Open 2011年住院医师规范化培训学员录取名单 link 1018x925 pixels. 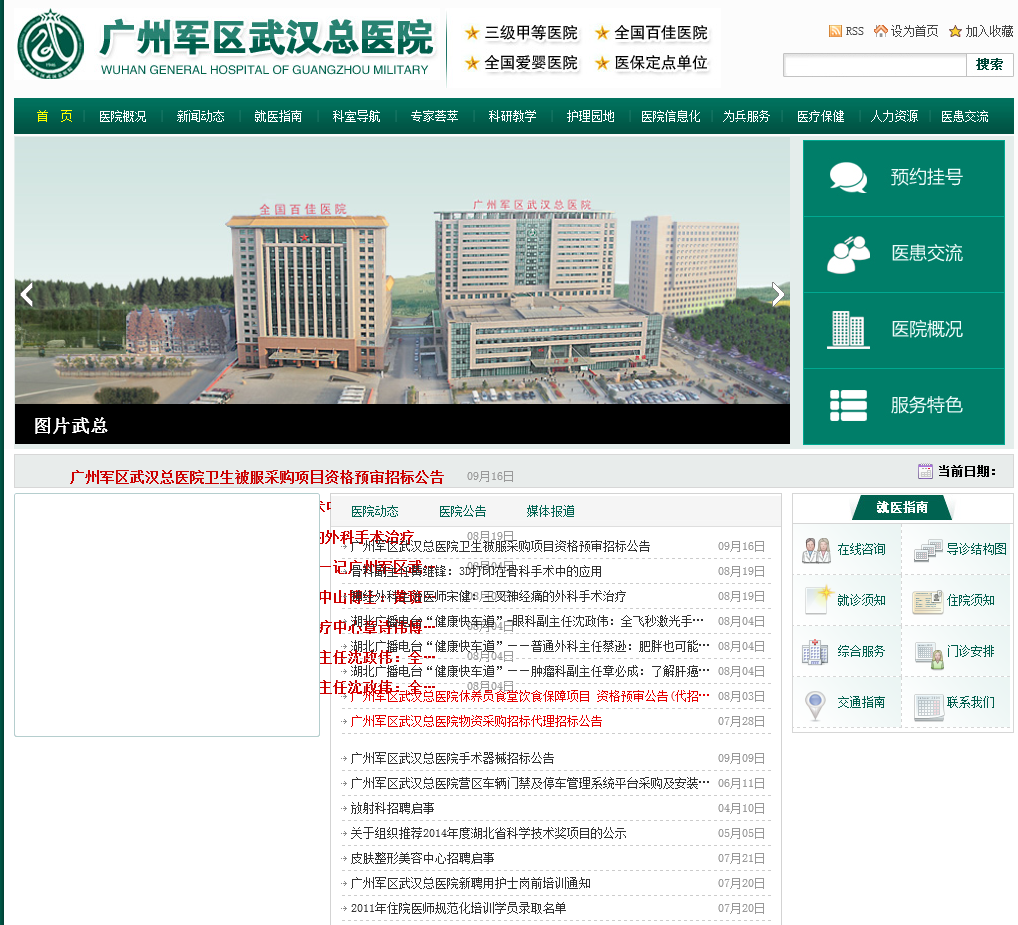pyautogui.click(x=458, y=908)
